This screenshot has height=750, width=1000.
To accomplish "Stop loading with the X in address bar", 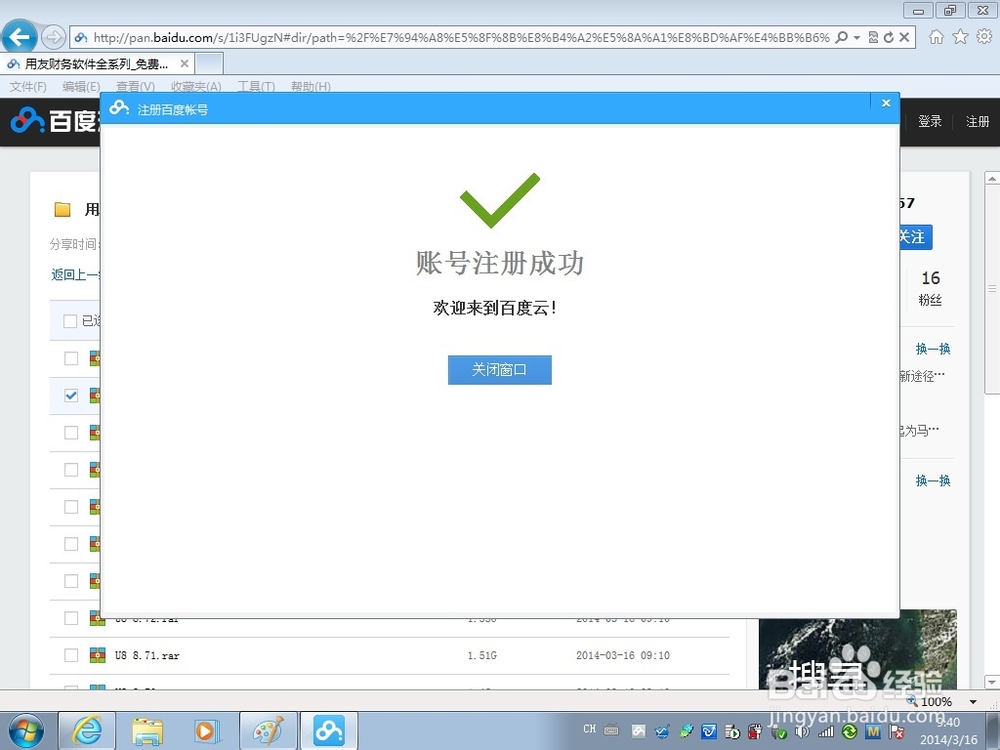I will (904, 38).
